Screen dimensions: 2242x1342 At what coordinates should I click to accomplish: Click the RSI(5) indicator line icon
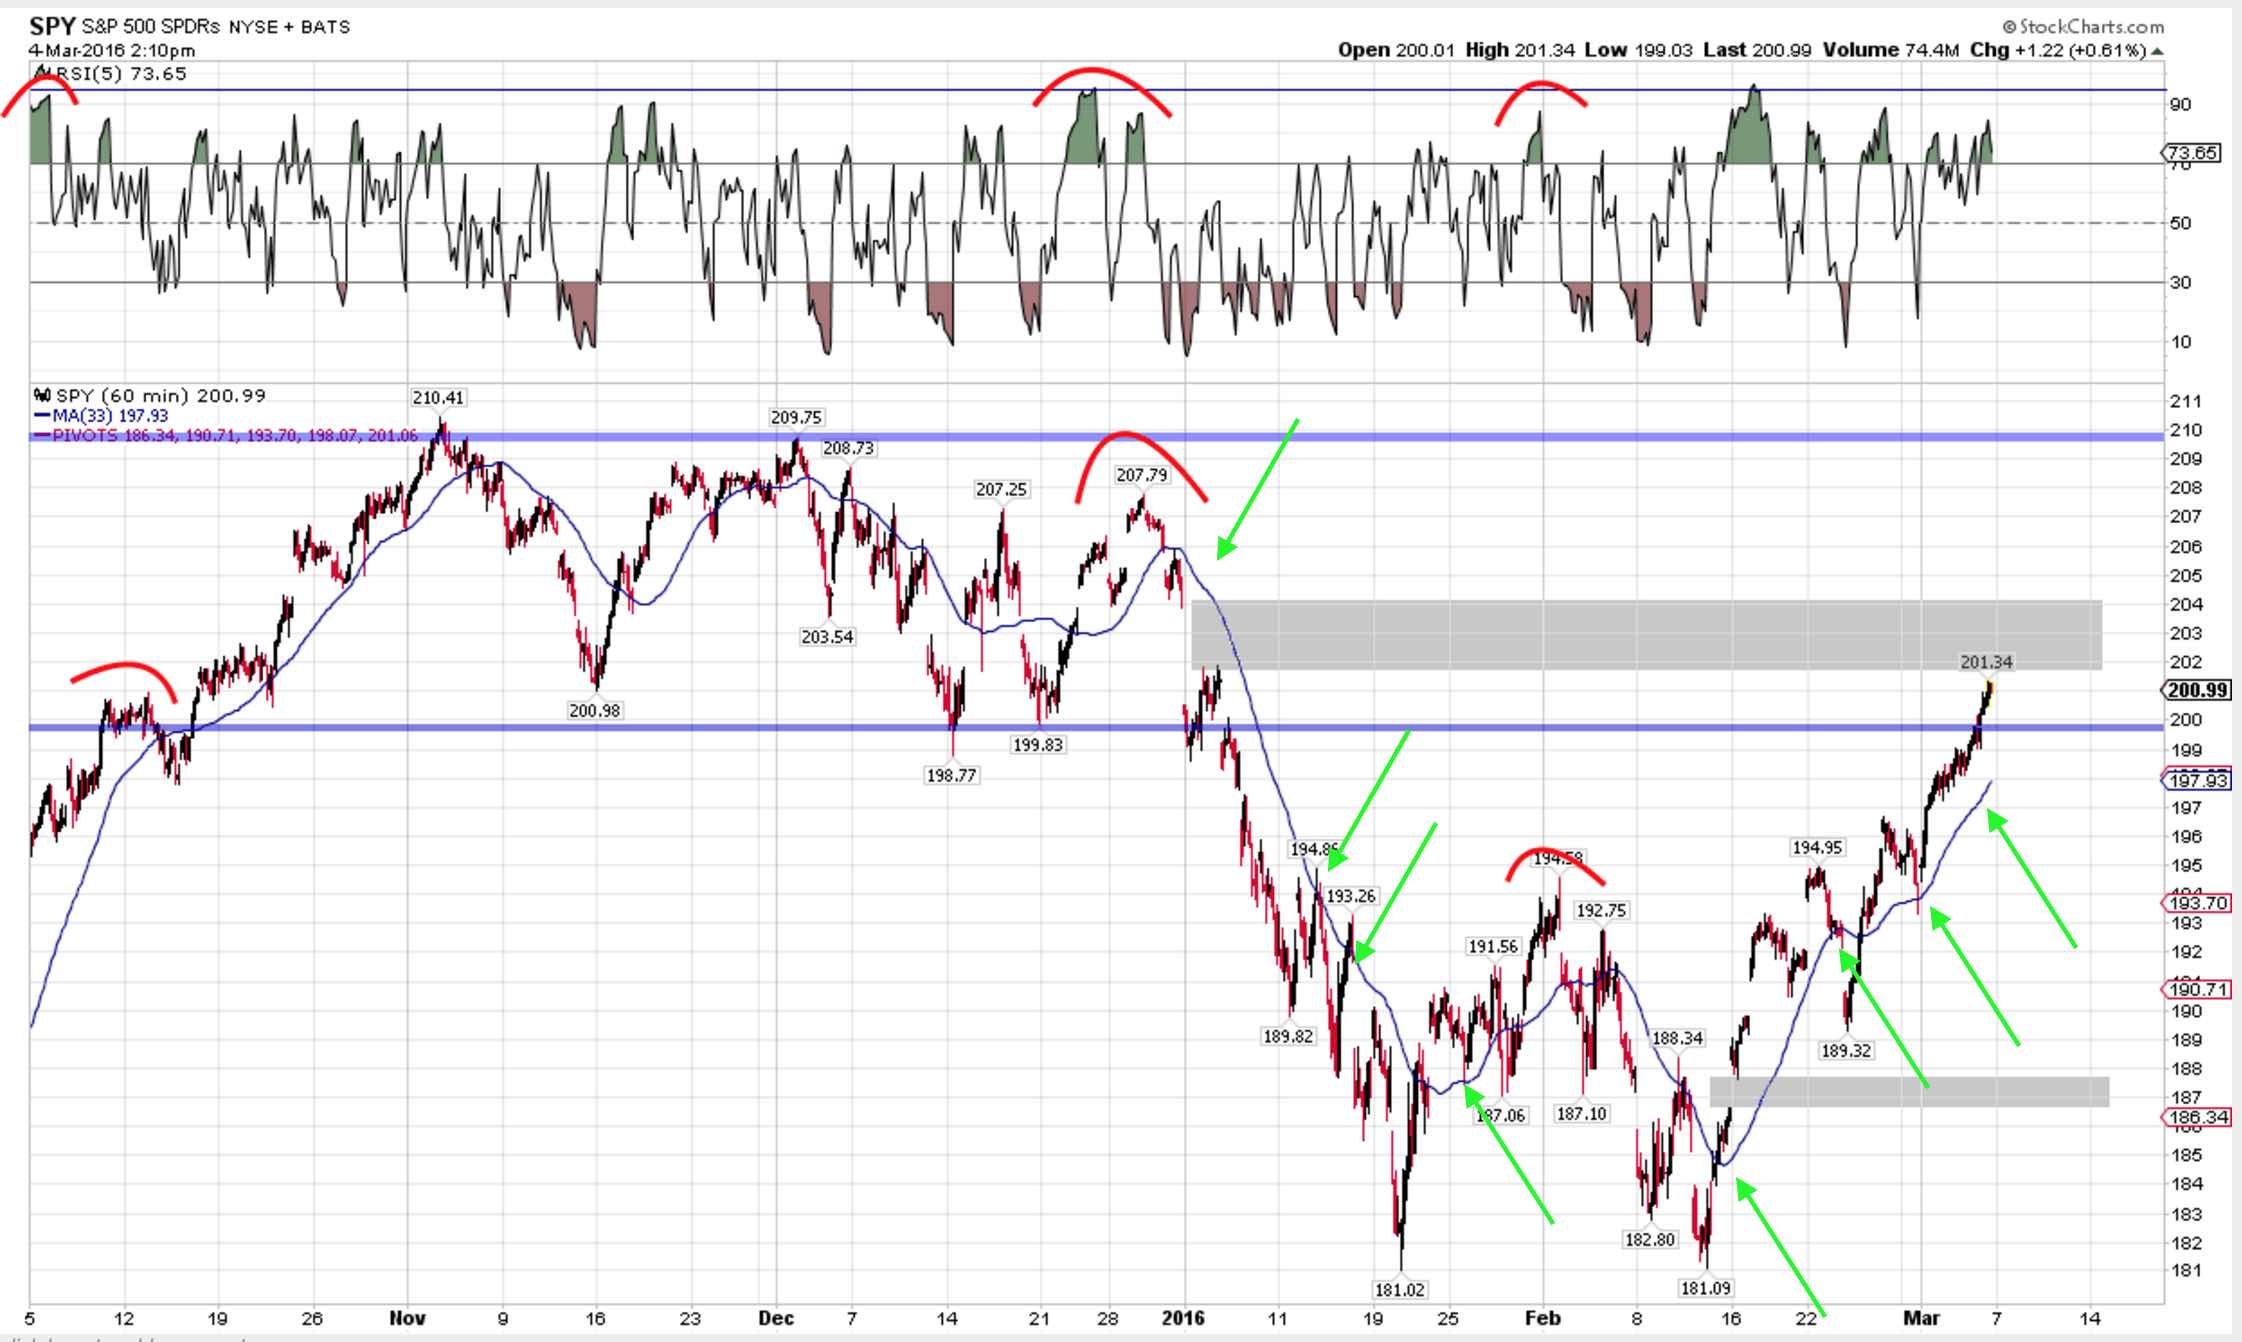[x=43, y=73]
